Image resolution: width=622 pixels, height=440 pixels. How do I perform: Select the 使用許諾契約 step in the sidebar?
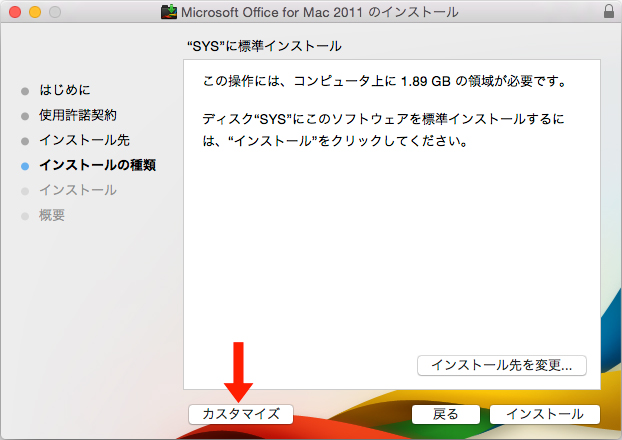pyautogui.click(x=78, y=115)
